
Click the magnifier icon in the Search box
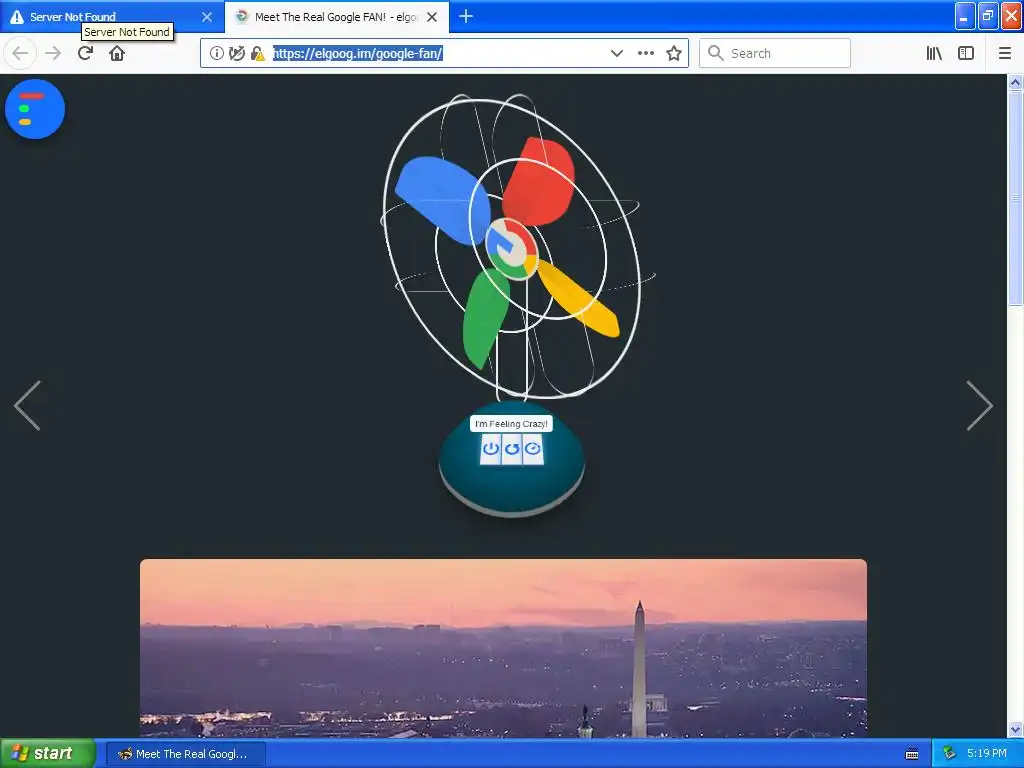click(716, 53)
